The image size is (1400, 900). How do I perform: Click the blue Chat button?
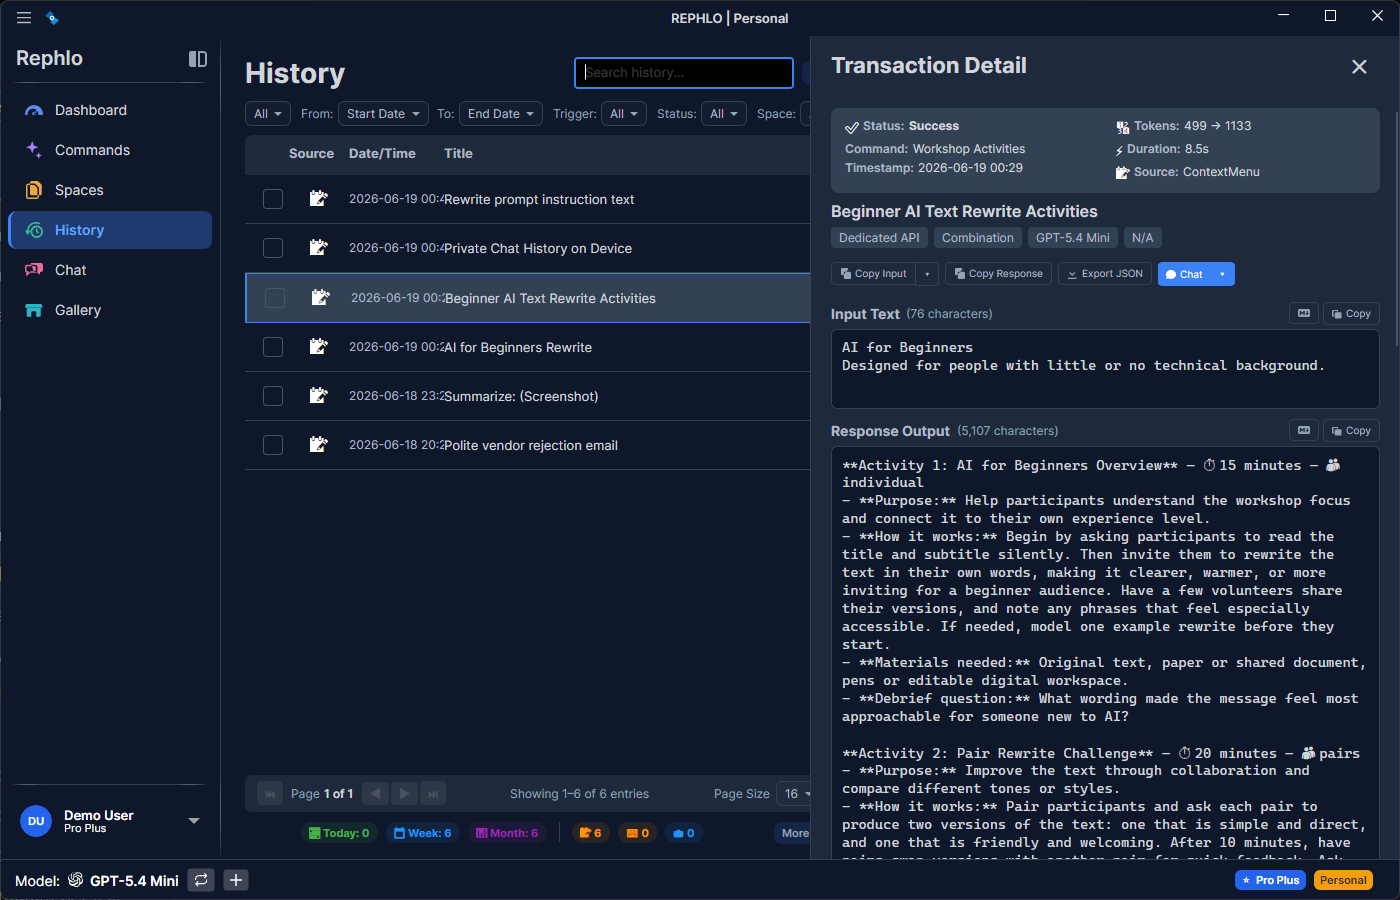pos(1185,274)
